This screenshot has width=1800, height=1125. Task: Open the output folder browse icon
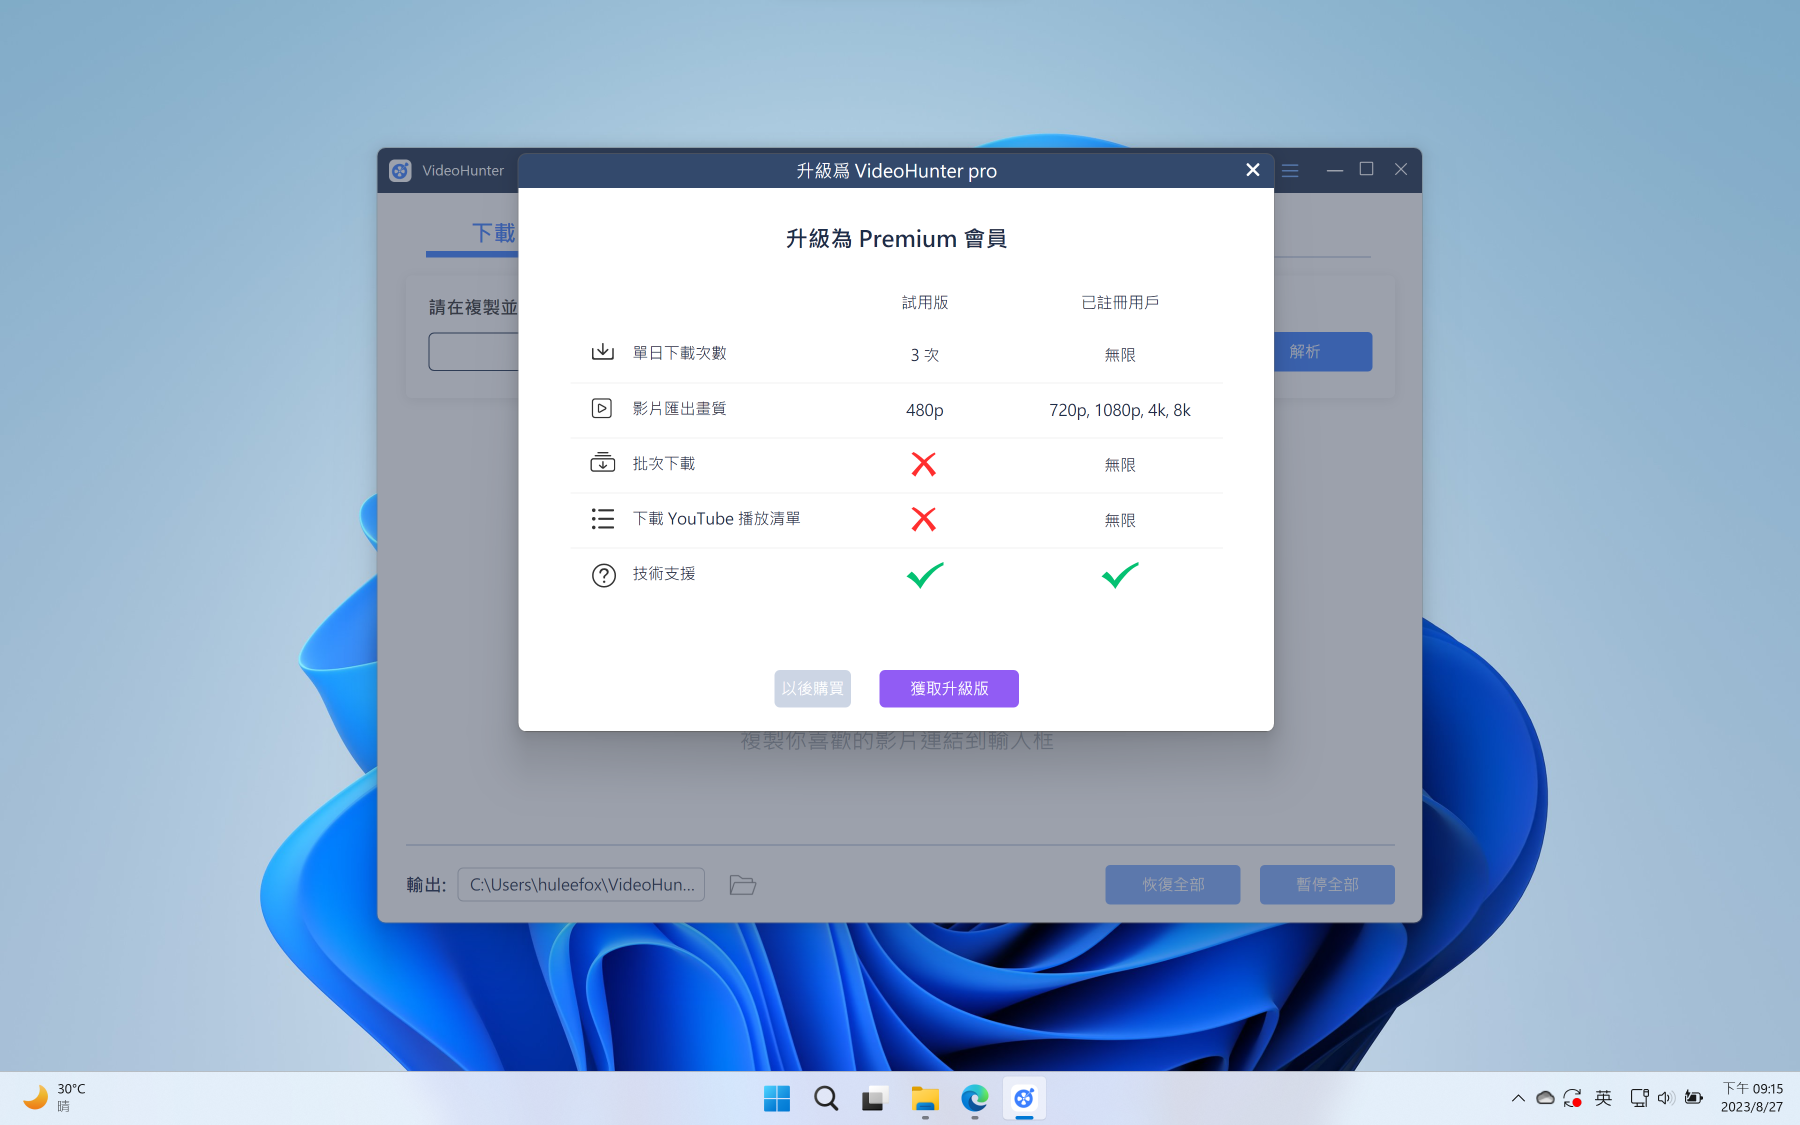tap(742, 885)
